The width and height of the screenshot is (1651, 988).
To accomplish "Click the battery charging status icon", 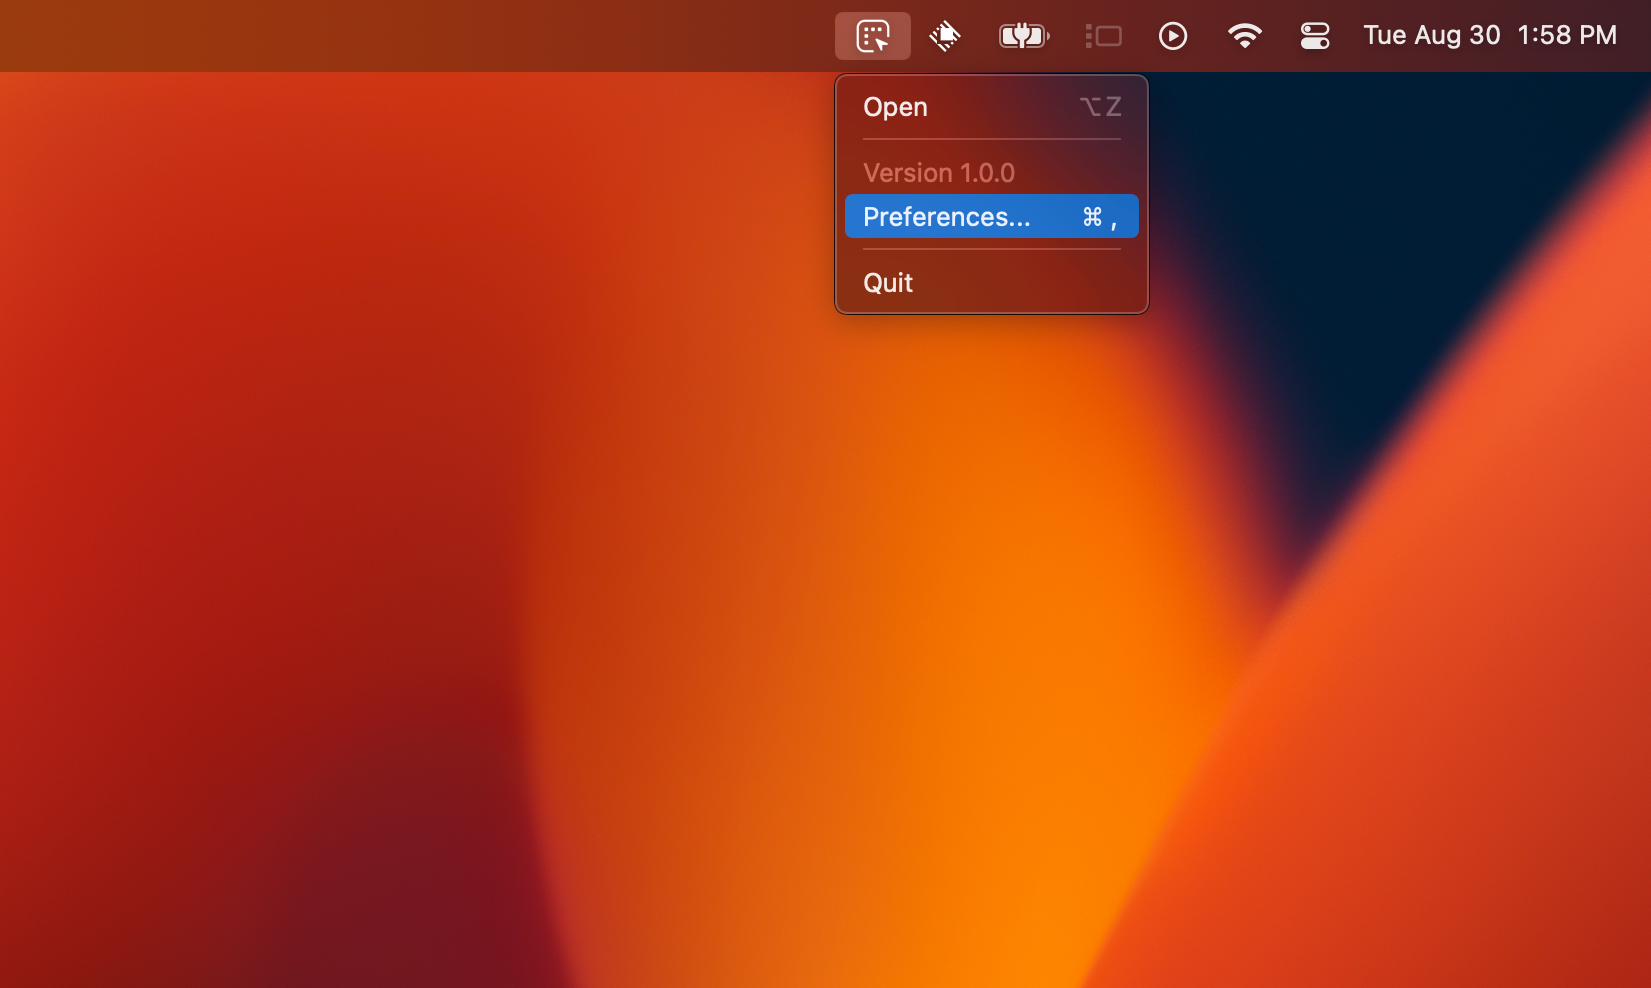I will (x=1024, y=36).
